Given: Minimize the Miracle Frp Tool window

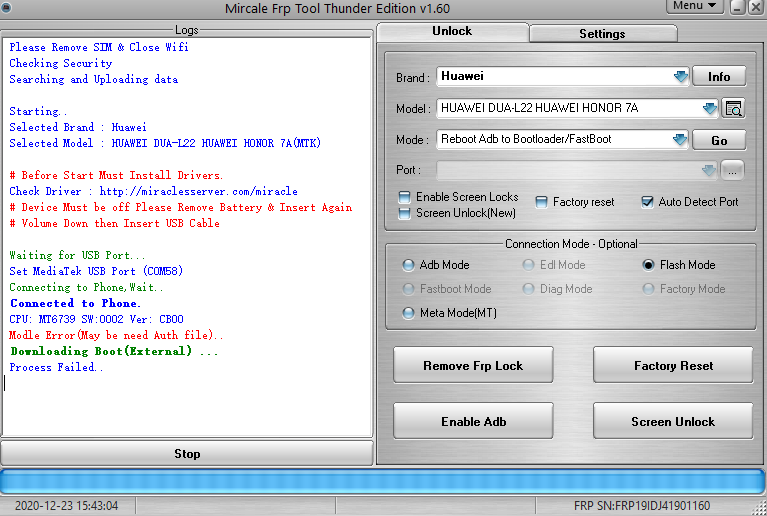Looking at the screenshot, I should 738,7.
